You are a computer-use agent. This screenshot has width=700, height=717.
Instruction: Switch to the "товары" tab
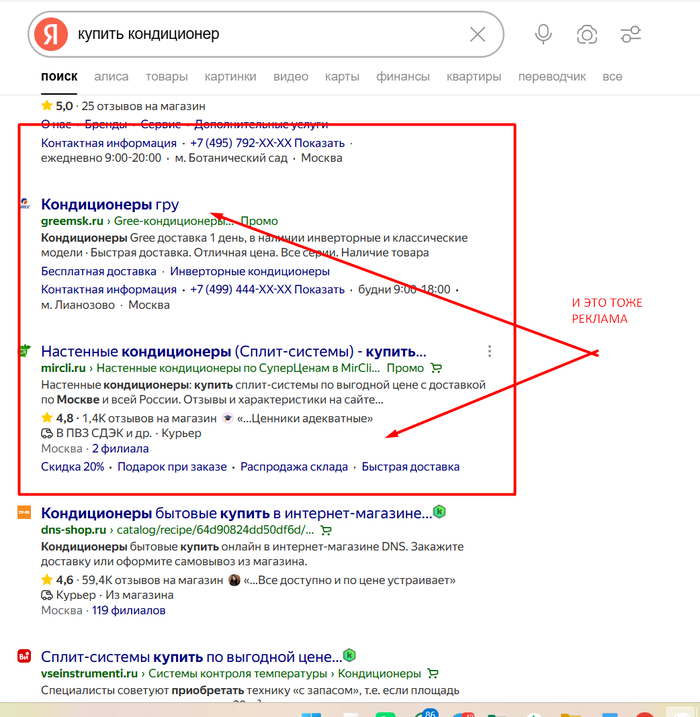click(x=166, y=77)
